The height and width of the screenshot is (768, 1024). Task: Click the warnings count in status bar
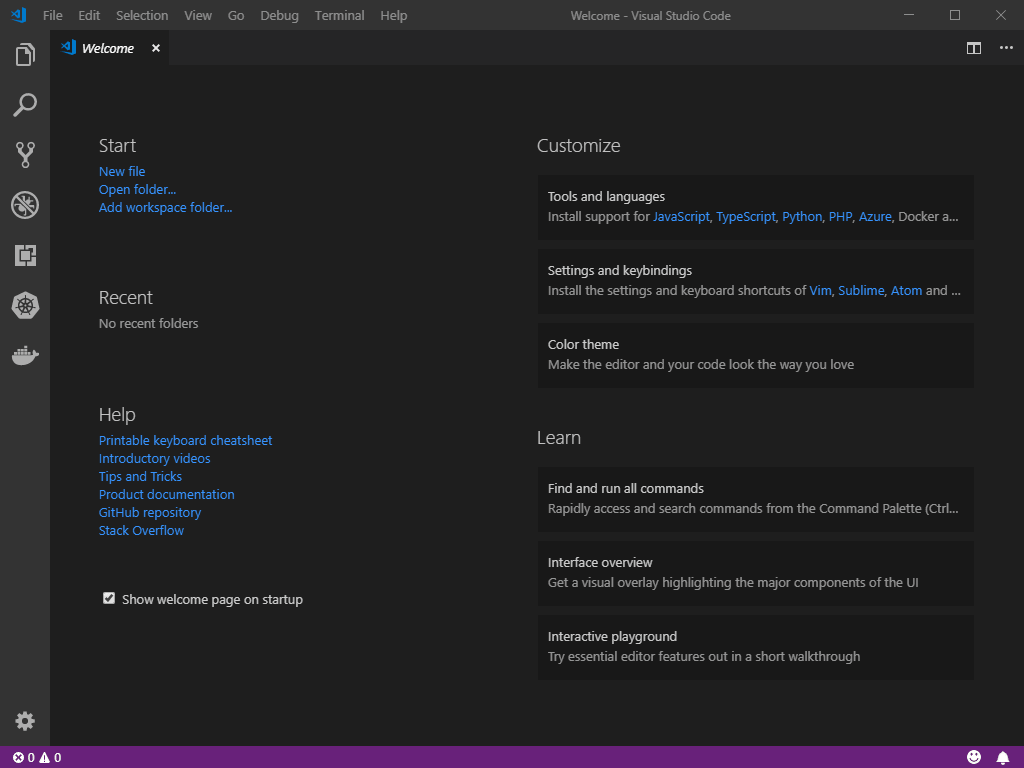point(50,758)
